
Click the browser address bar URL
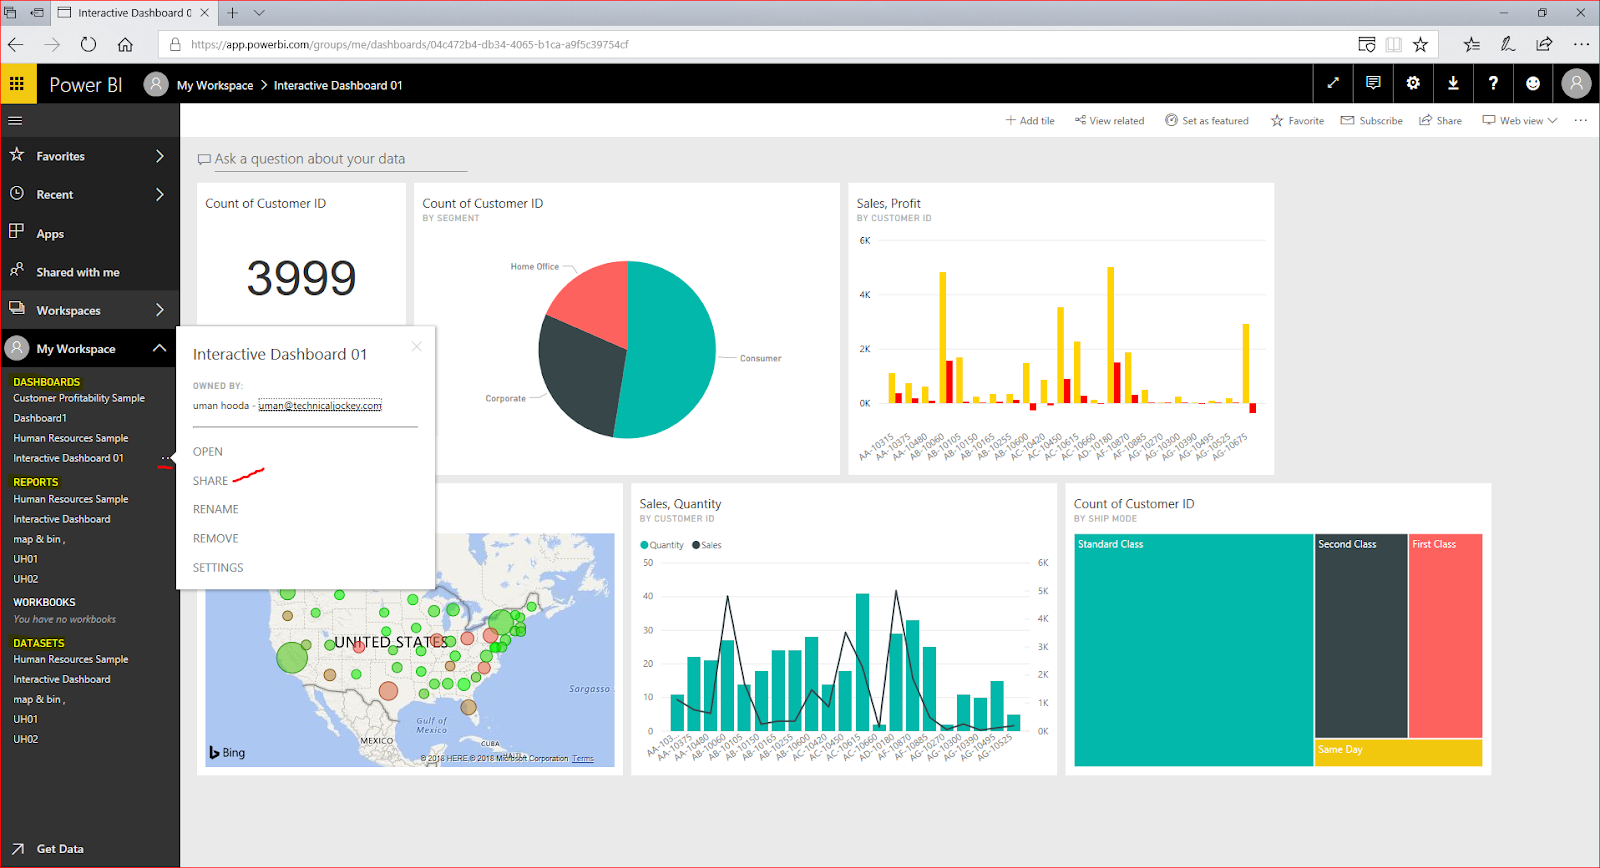point(410,44)
